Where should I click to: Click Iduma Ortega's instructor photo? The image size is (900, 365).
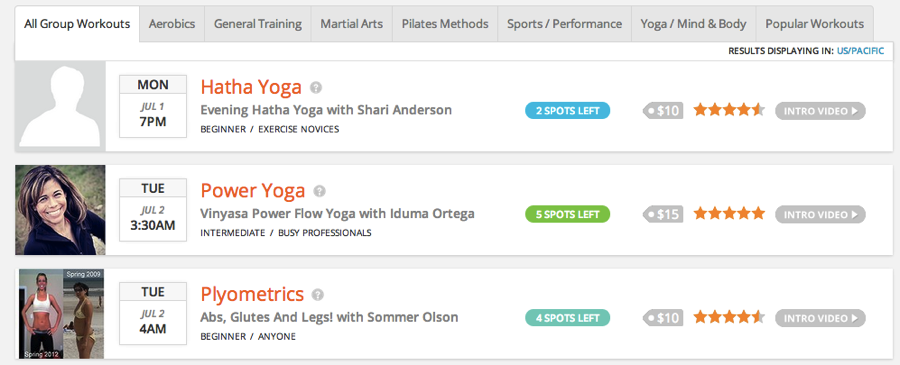pyautogui.click(x=60, y=210)
